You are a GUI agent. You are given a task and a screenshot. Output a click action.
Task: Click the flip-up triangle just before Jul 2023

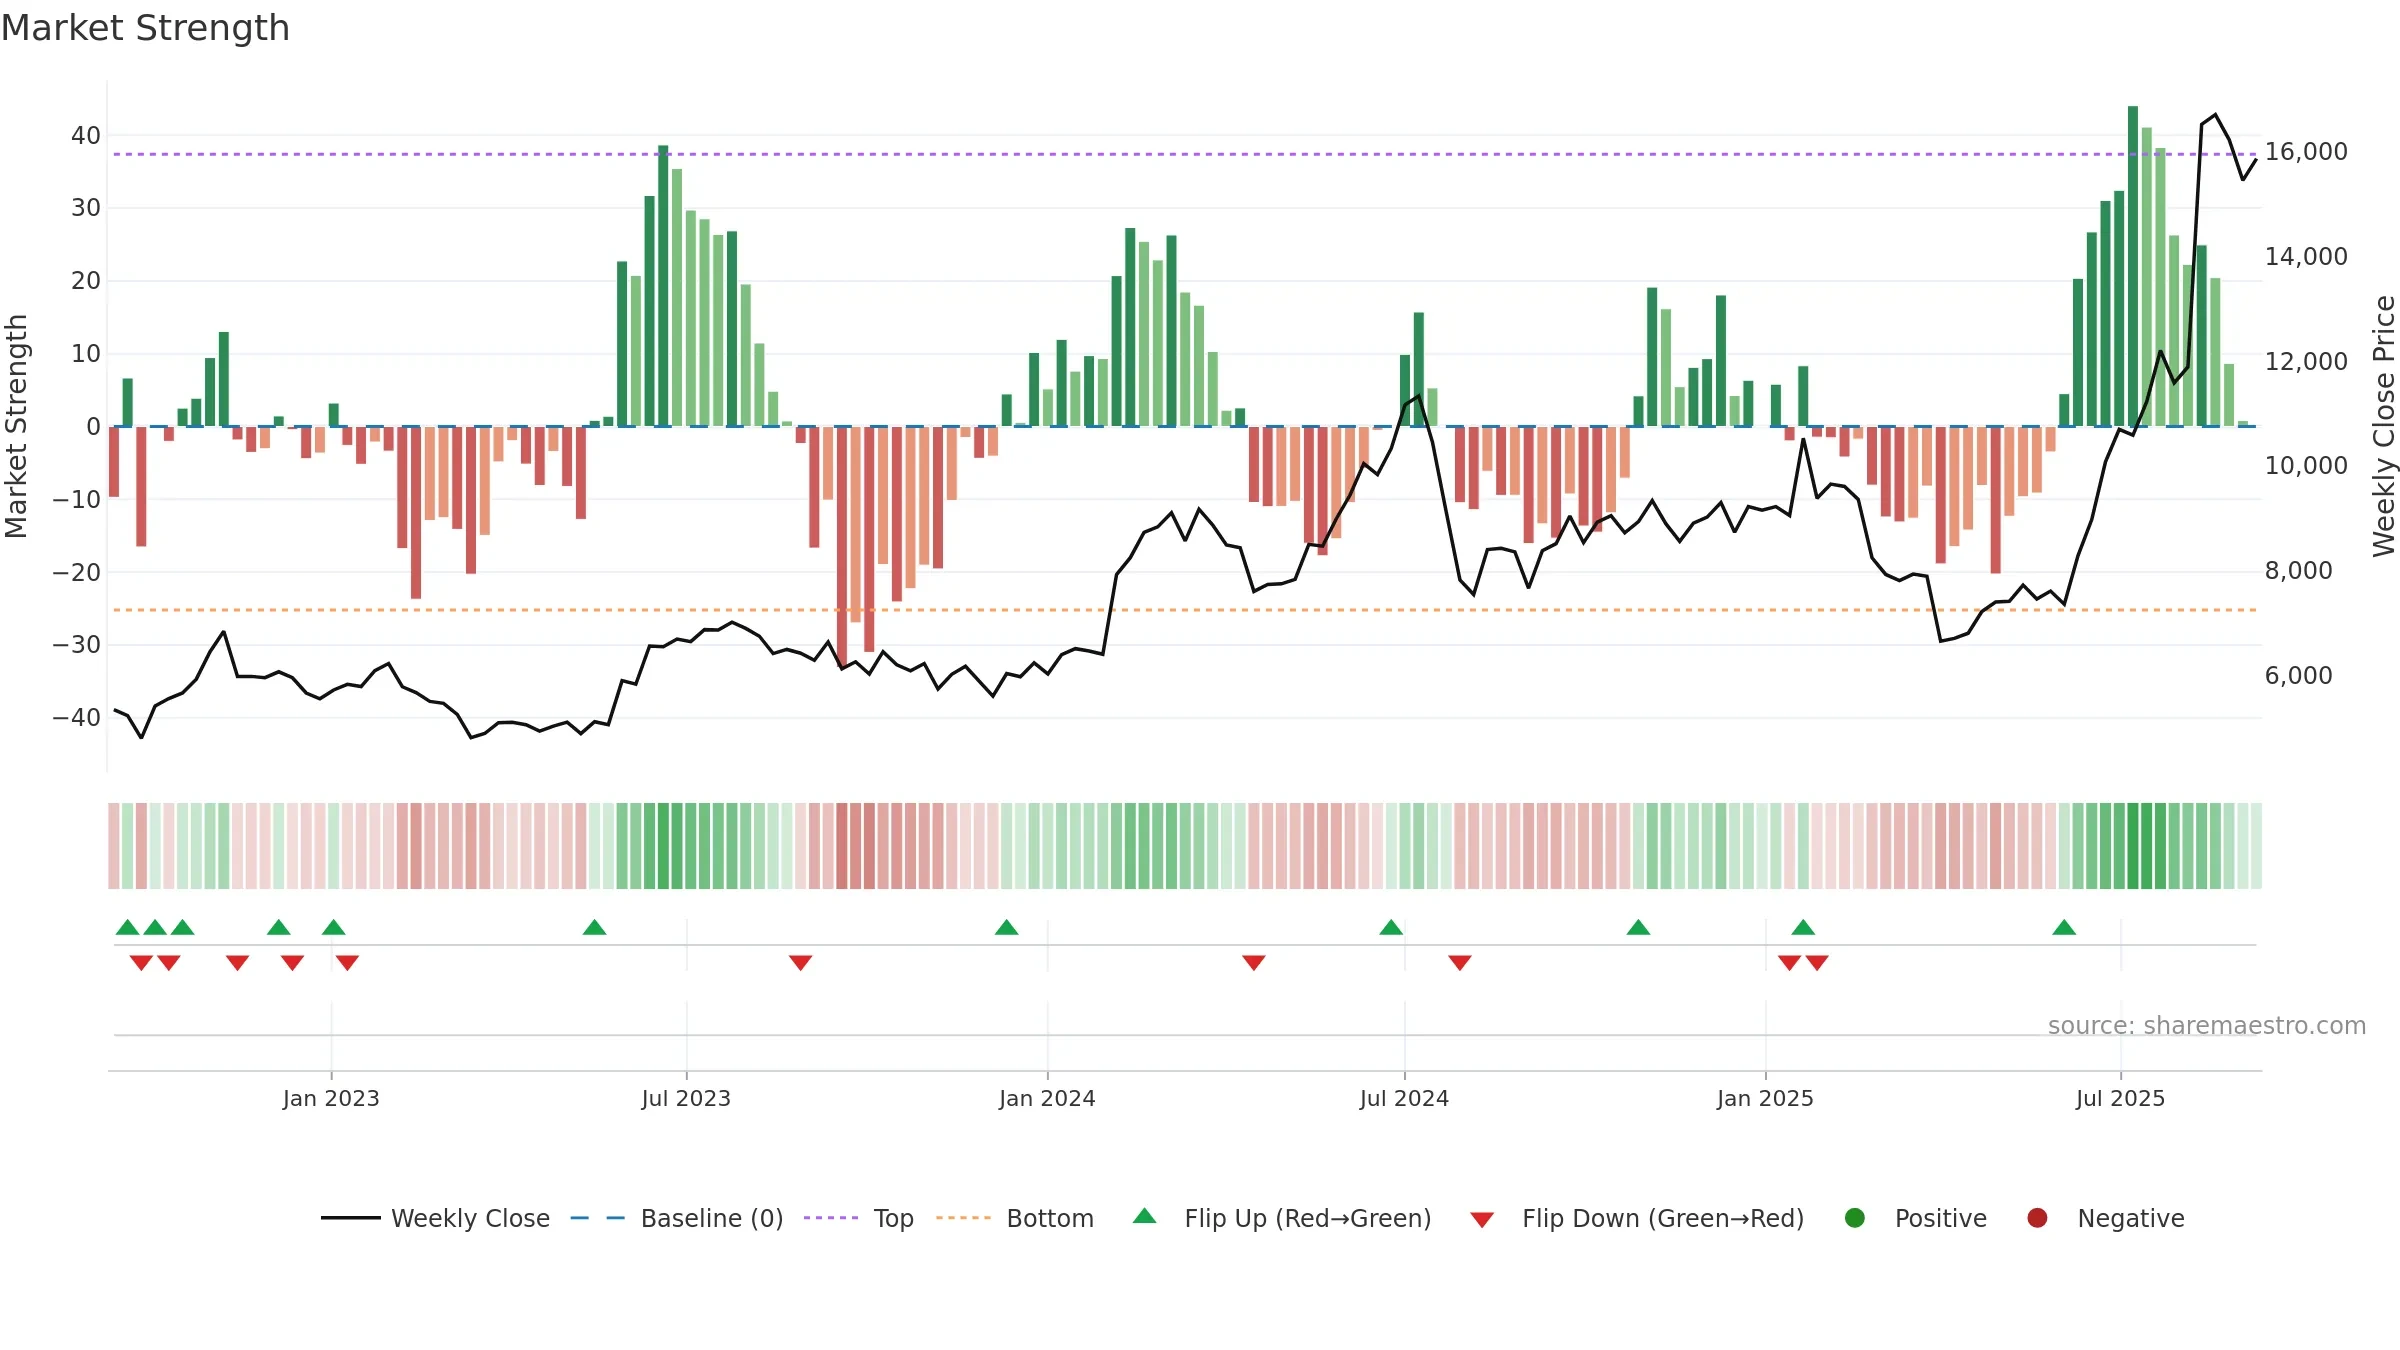click(x=594, y=927)
